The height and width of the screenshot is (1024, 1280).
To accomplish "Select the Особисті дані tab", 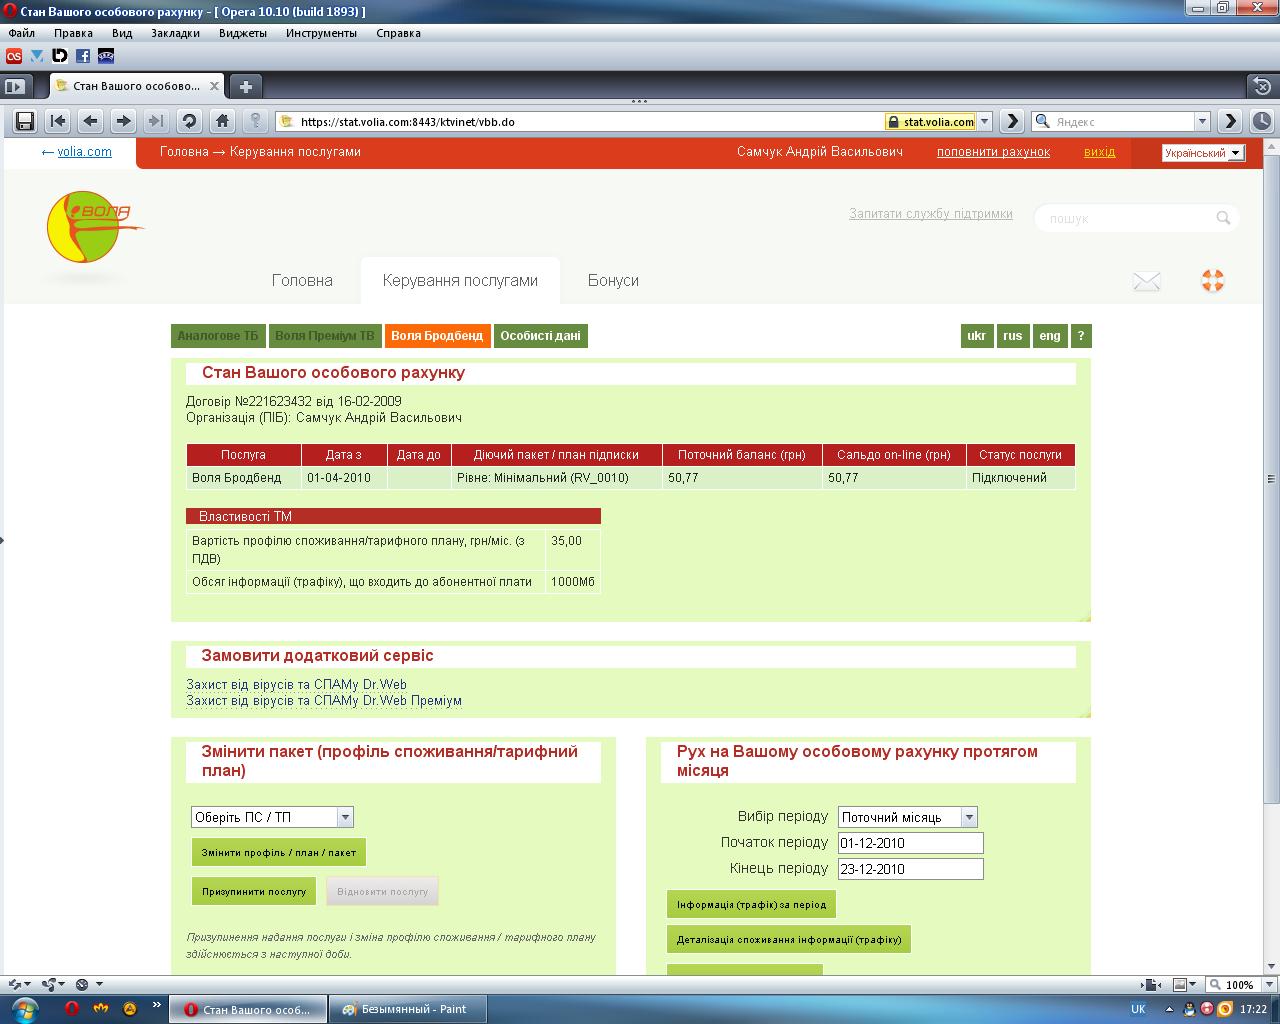I will click(540, 336).
